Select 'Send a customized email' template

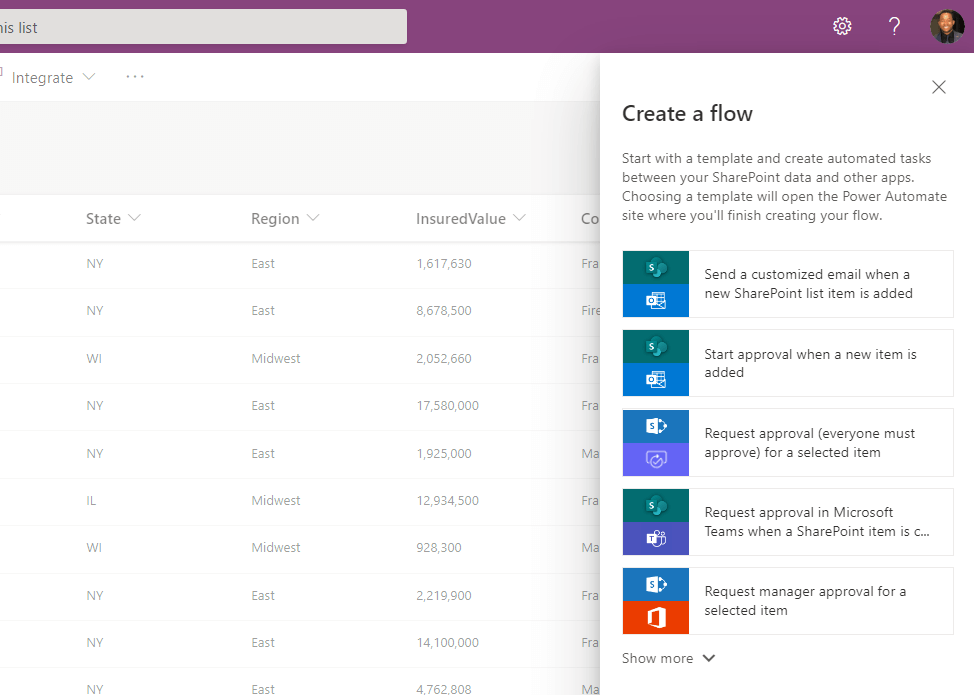(788, 284)
